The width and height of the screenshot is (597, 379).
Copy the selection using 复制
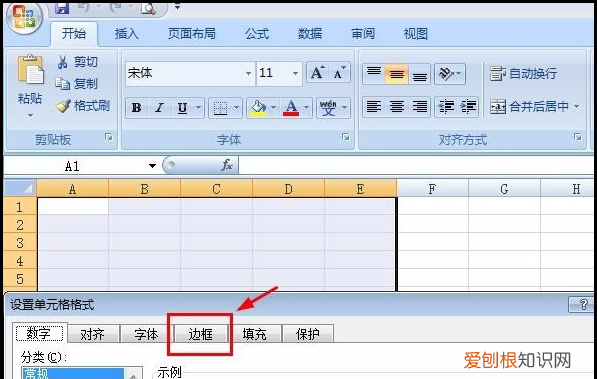(x=77, y=84)
